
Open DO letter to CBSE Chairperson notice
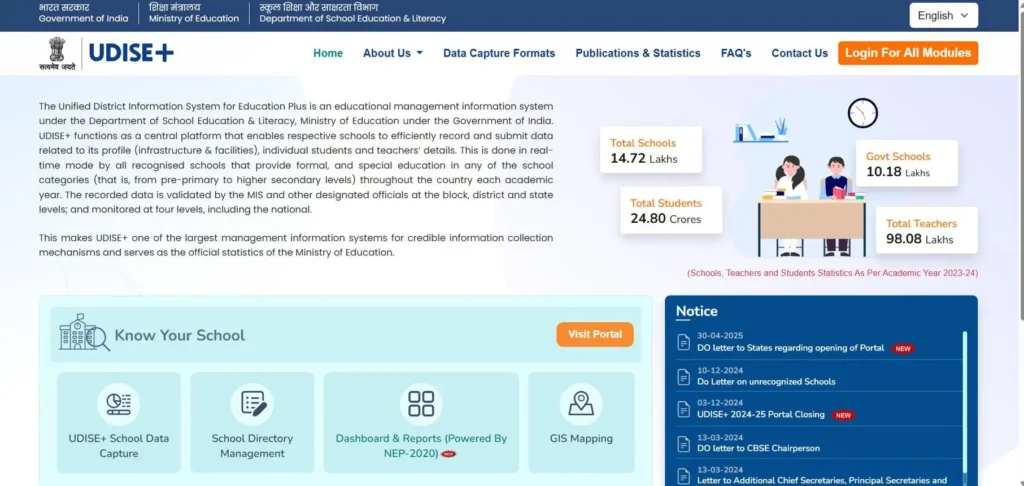point(758,449)
